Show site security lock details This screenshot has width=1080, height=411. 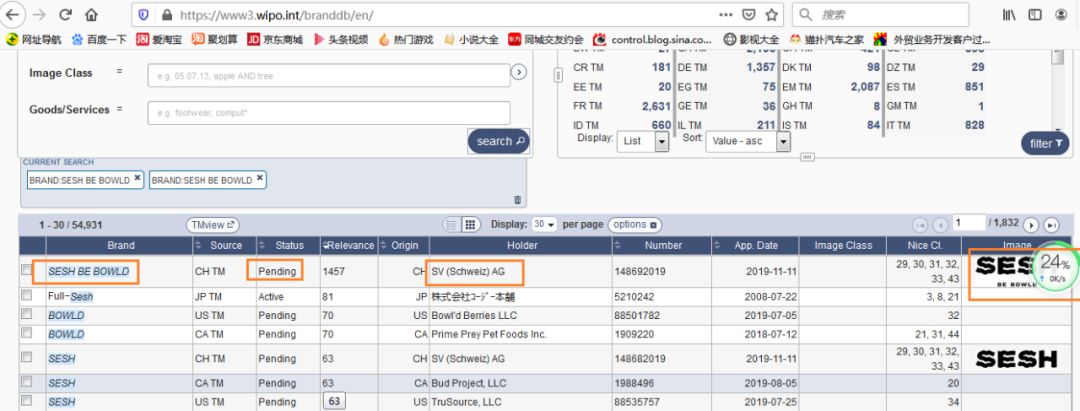(x=165, y=14)
